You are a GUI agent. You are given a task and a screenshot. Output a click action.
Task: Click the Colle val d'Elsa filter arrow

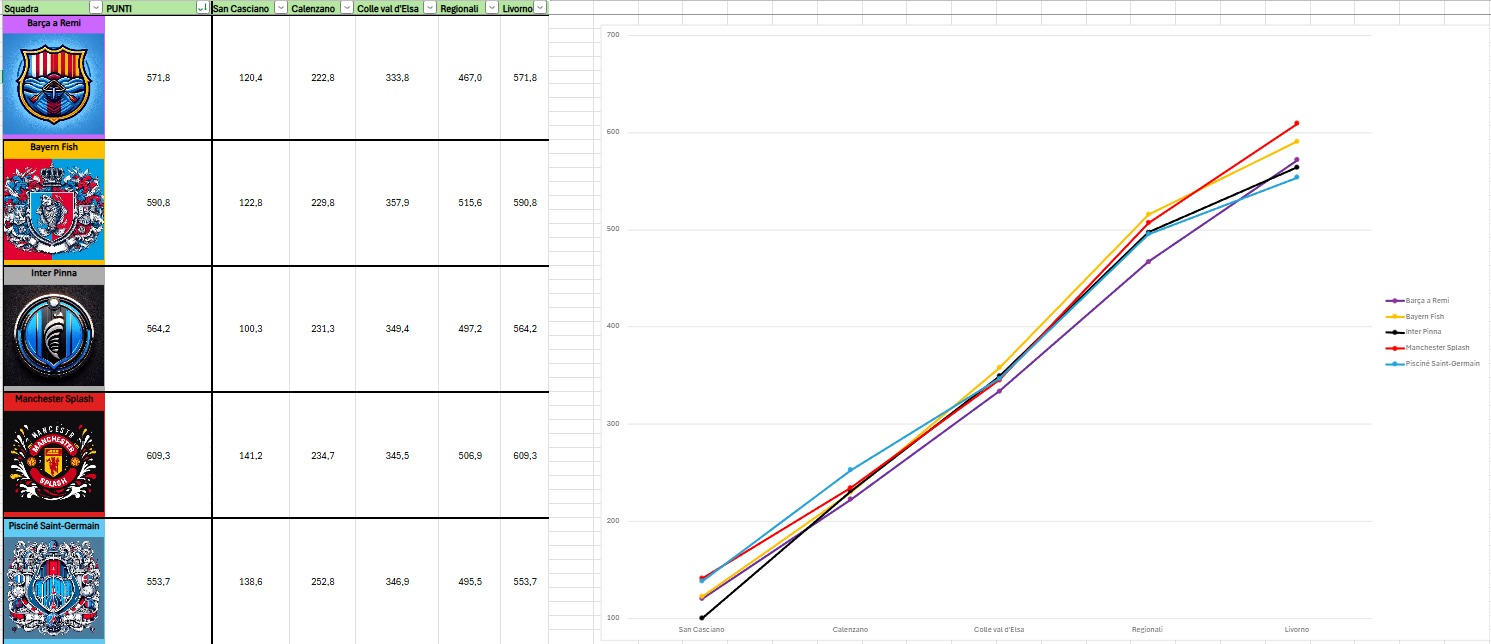[429, 8]
